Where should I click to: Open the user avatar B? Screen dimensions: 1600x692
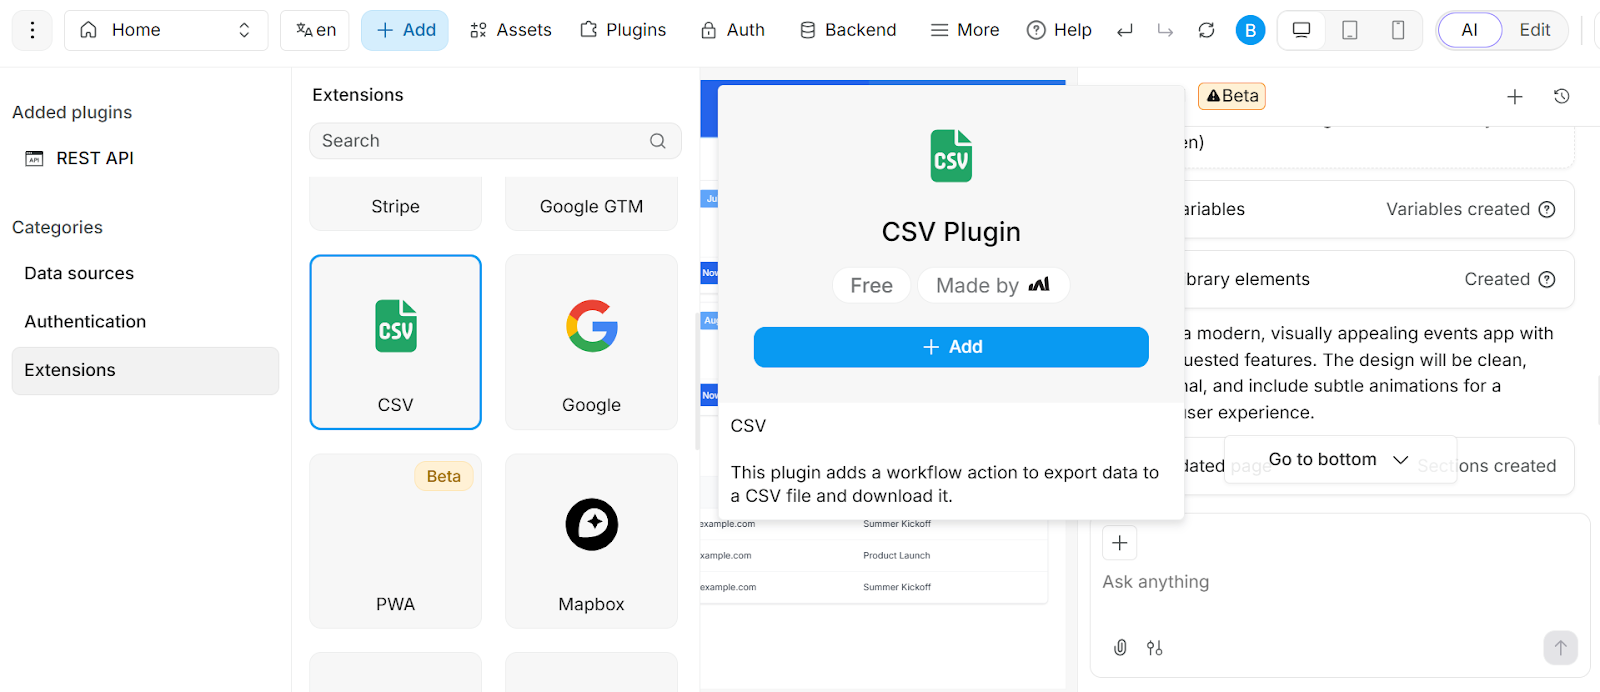(x=1250, y=30)
